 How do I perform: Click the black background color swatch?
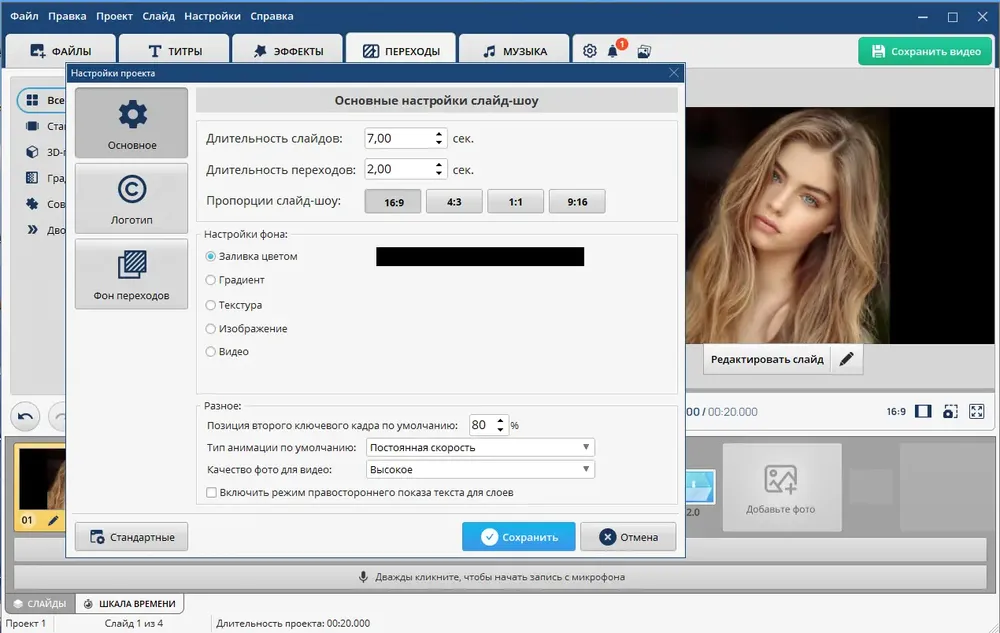pyautogui.click(x=480, y=256)
